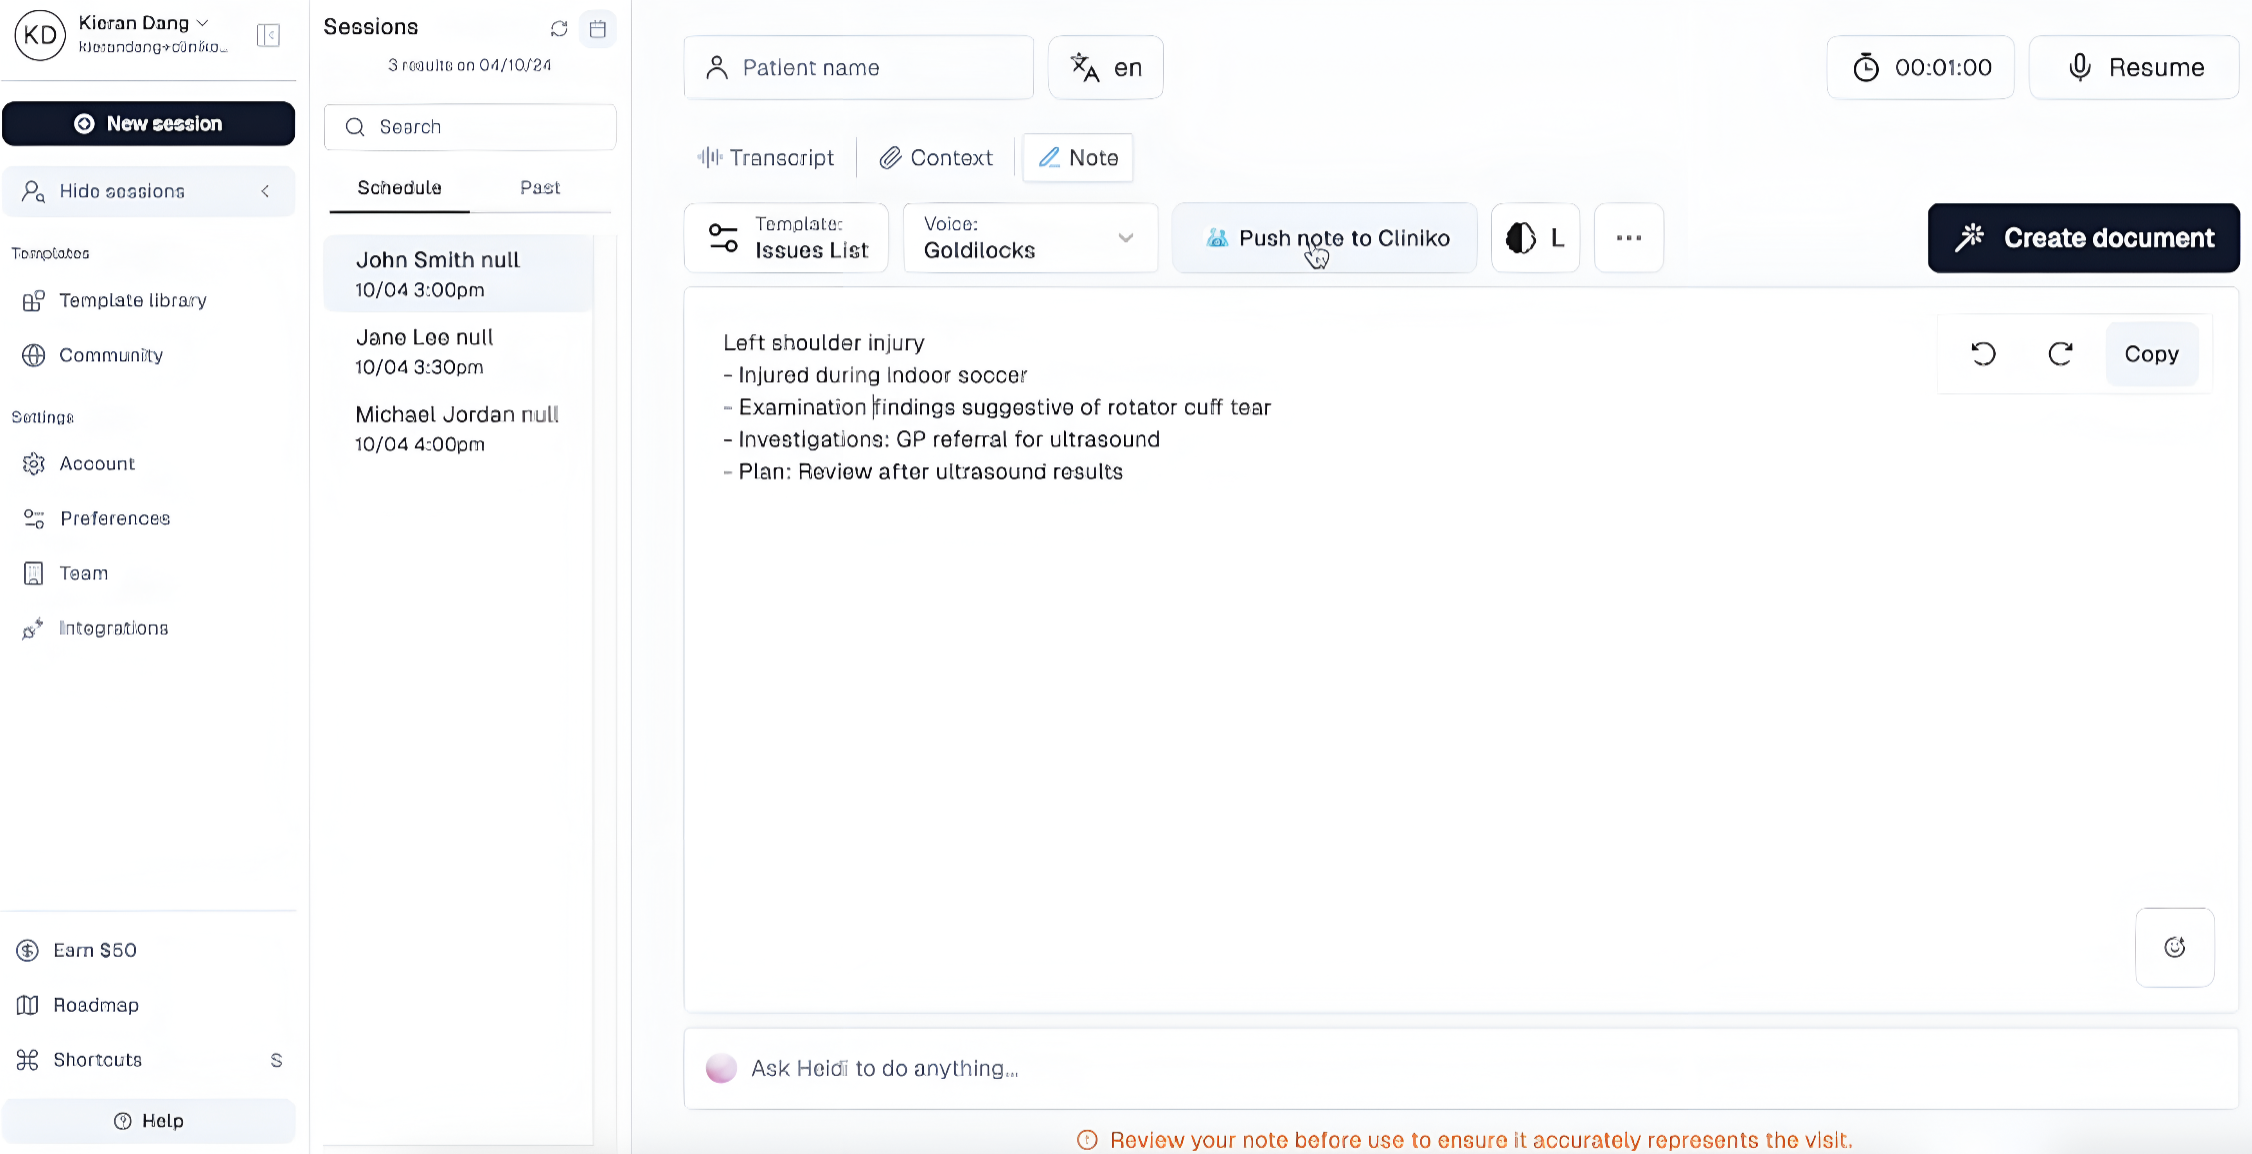Undo the last note edit

1983,354
